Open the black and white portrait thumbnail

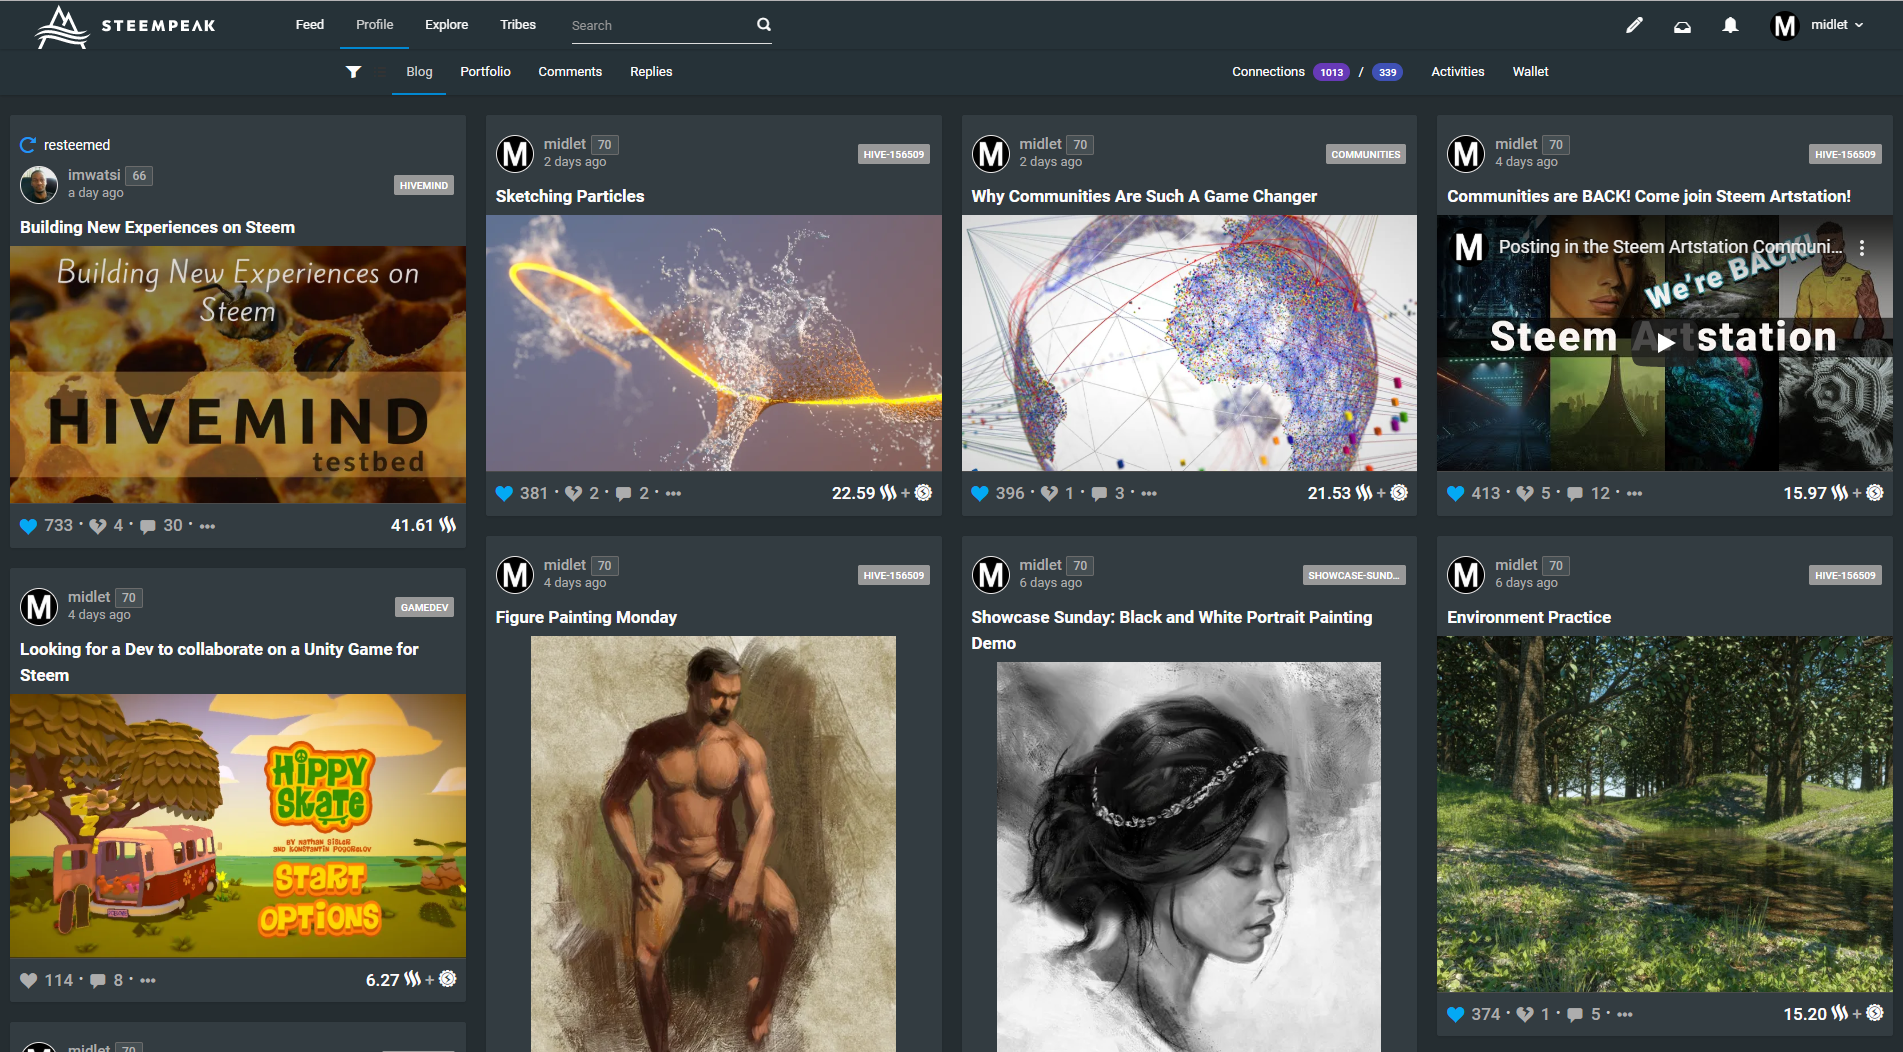1189,856
